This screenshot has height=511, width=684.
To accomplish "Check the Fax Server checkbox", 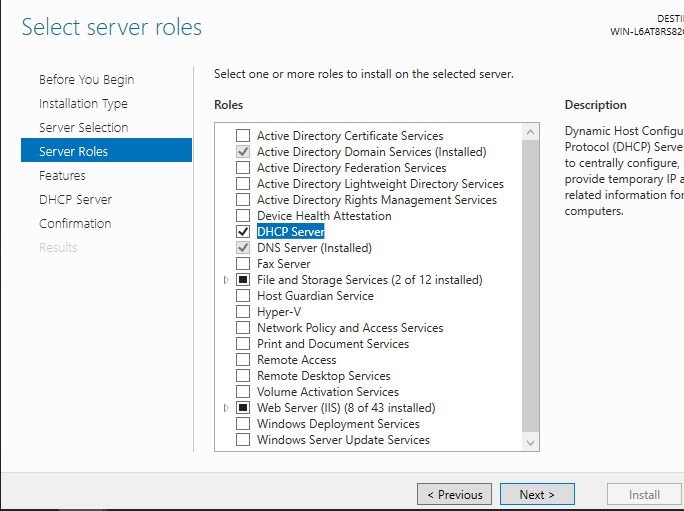I will tap(243, 264).
